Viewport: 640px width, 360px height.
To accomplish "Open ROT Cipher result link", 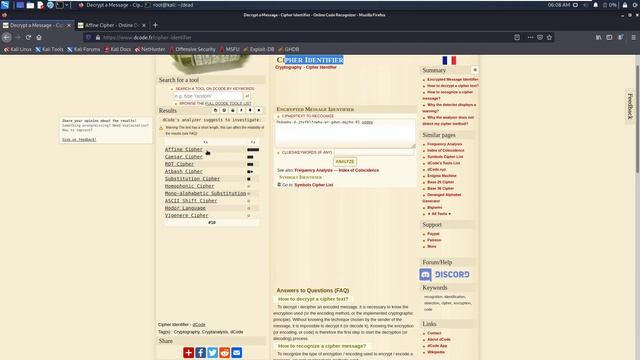I will coord(180,164).
